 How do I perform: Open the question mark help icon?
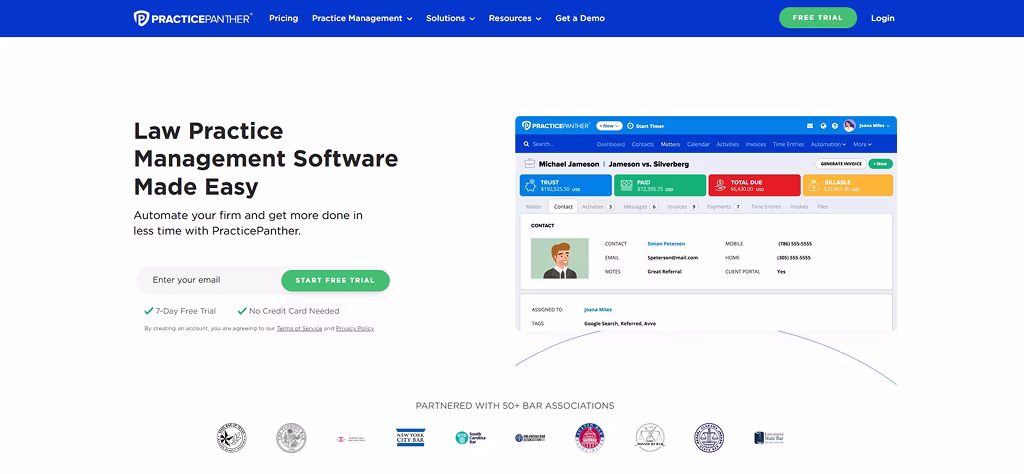click(835, 126)
